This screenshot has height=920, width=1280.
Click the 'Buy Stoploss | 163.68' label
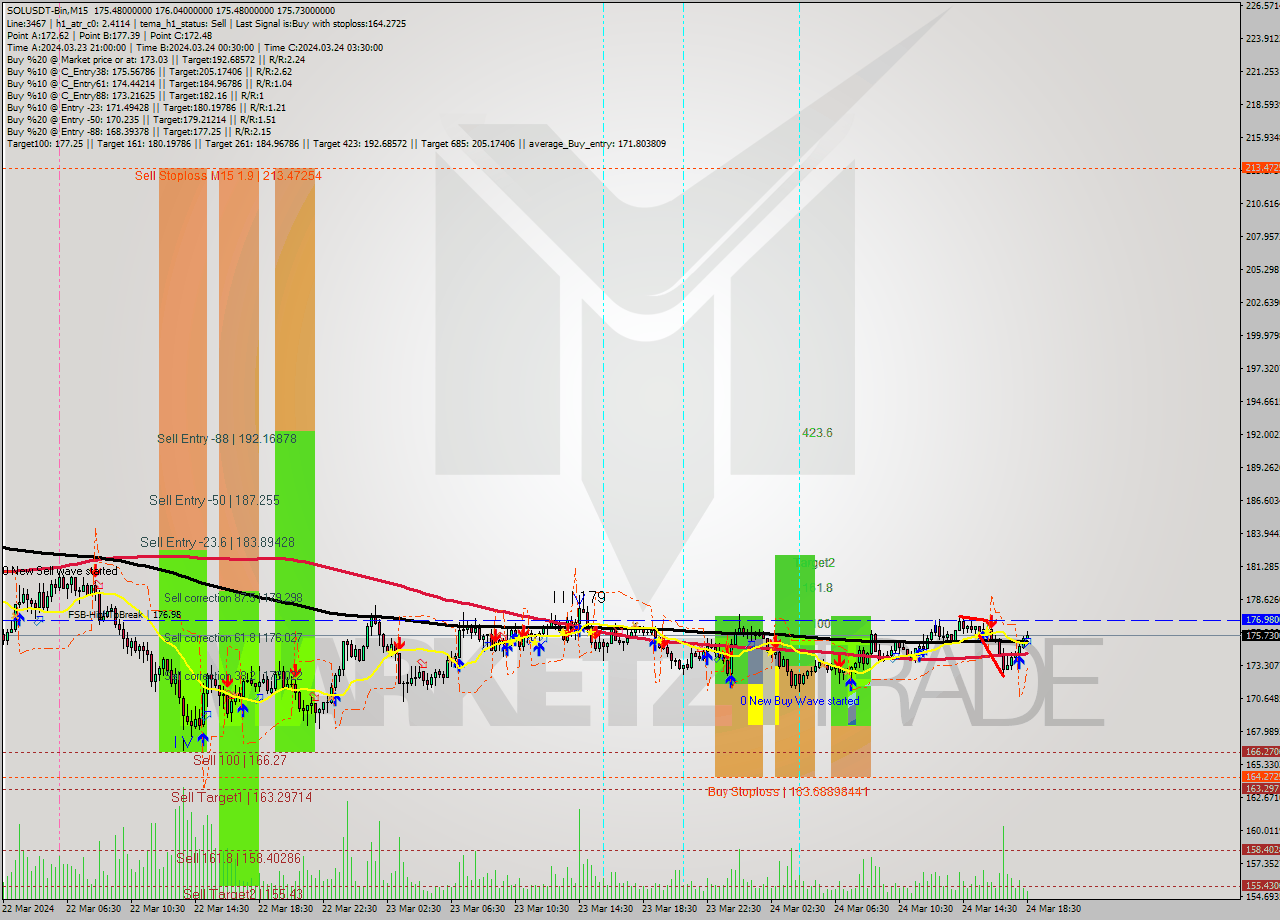click(788, 791)
